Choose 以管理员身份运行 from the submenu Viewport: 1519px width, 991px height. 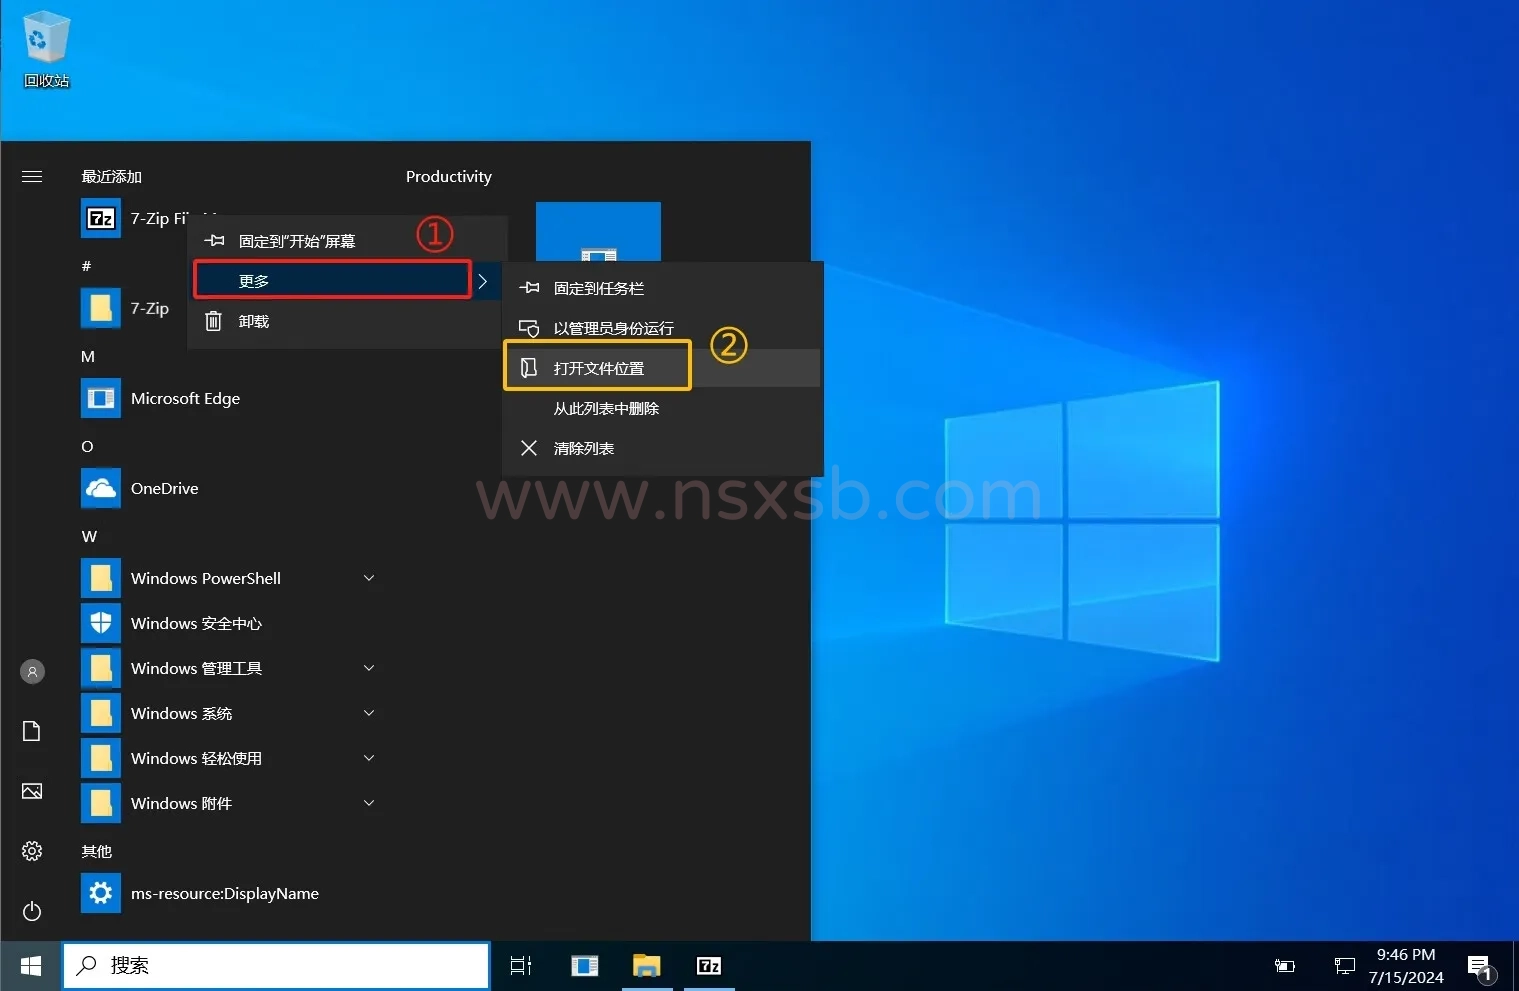662,328
